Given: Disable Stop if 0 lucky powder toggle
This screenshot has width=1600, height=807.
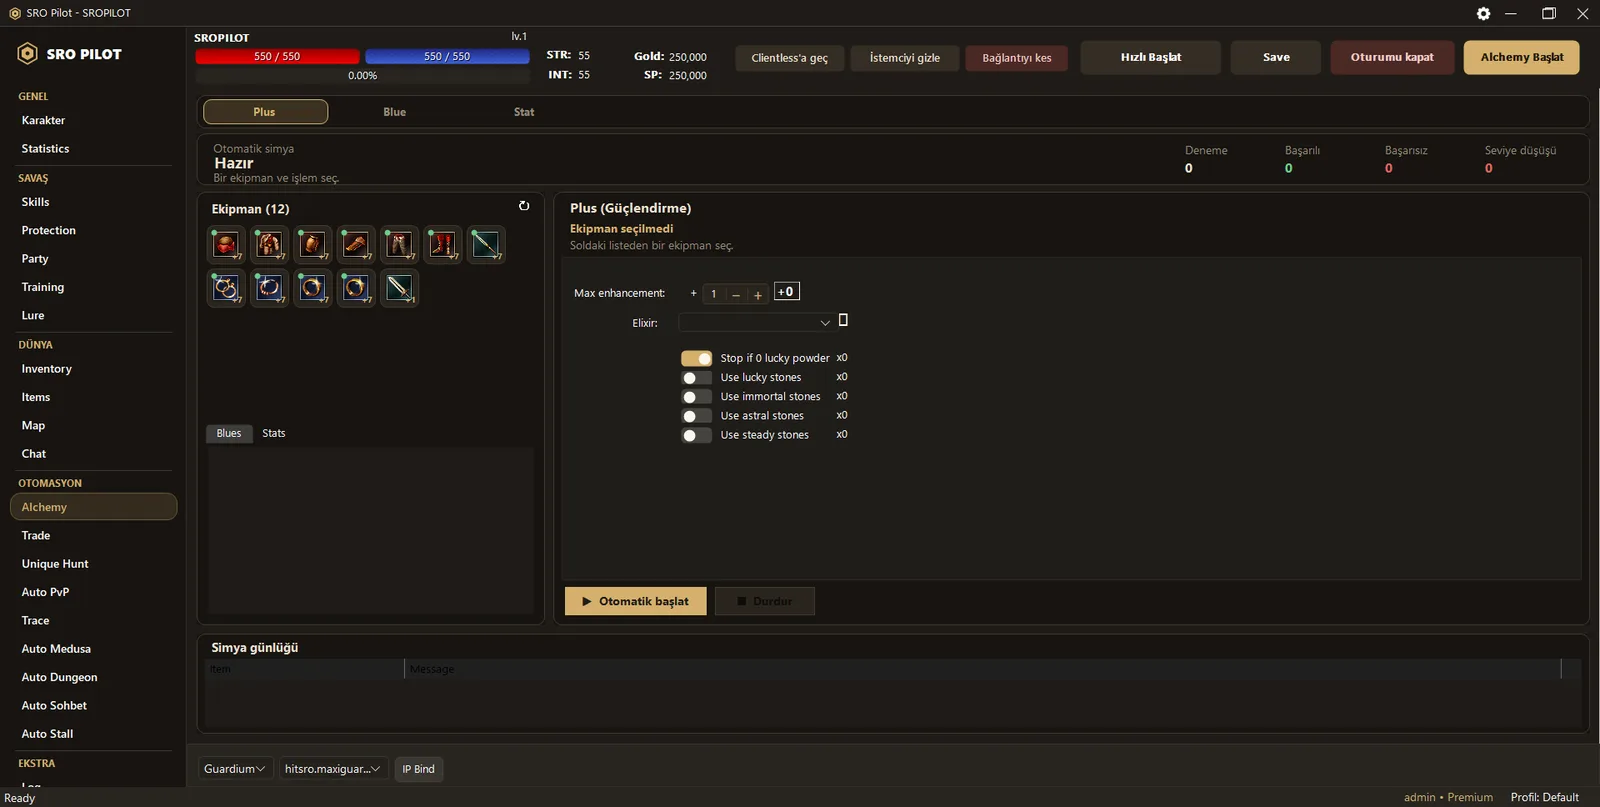Looking at the screenshot, I should (696, 358).
